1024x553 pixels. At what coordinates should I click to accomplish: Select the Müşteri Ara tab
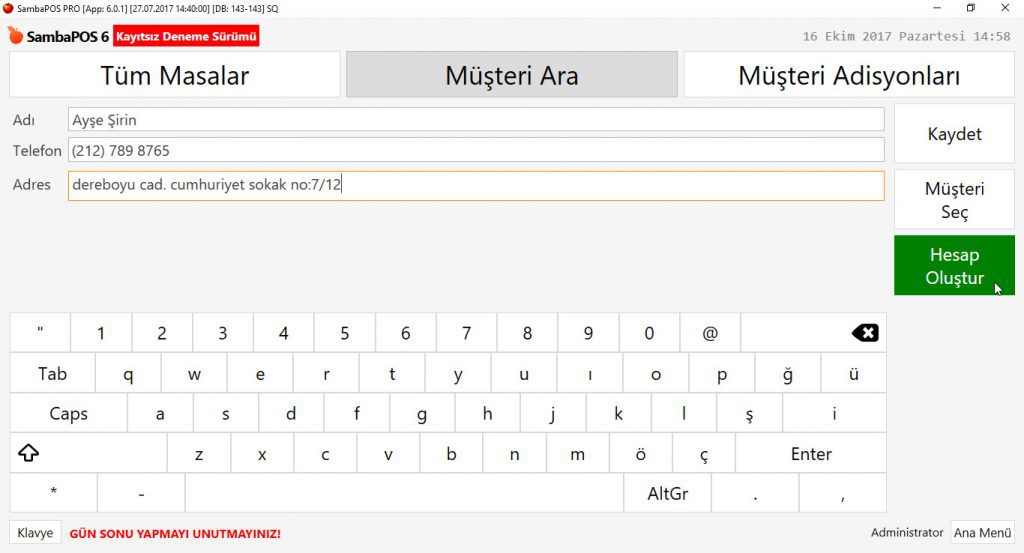[511, 76]
